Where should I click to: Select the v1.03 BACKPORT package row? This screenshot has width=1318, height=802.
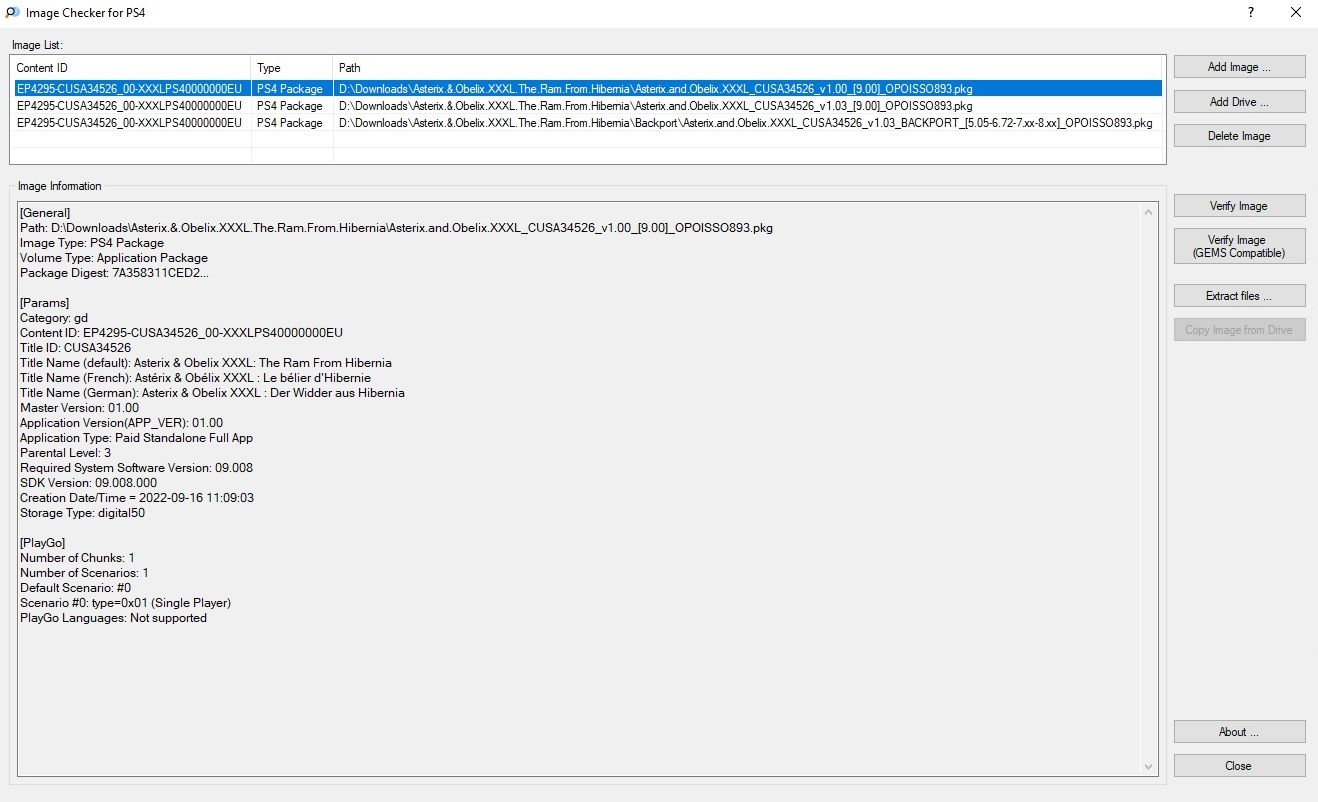(x=587, y=123)
